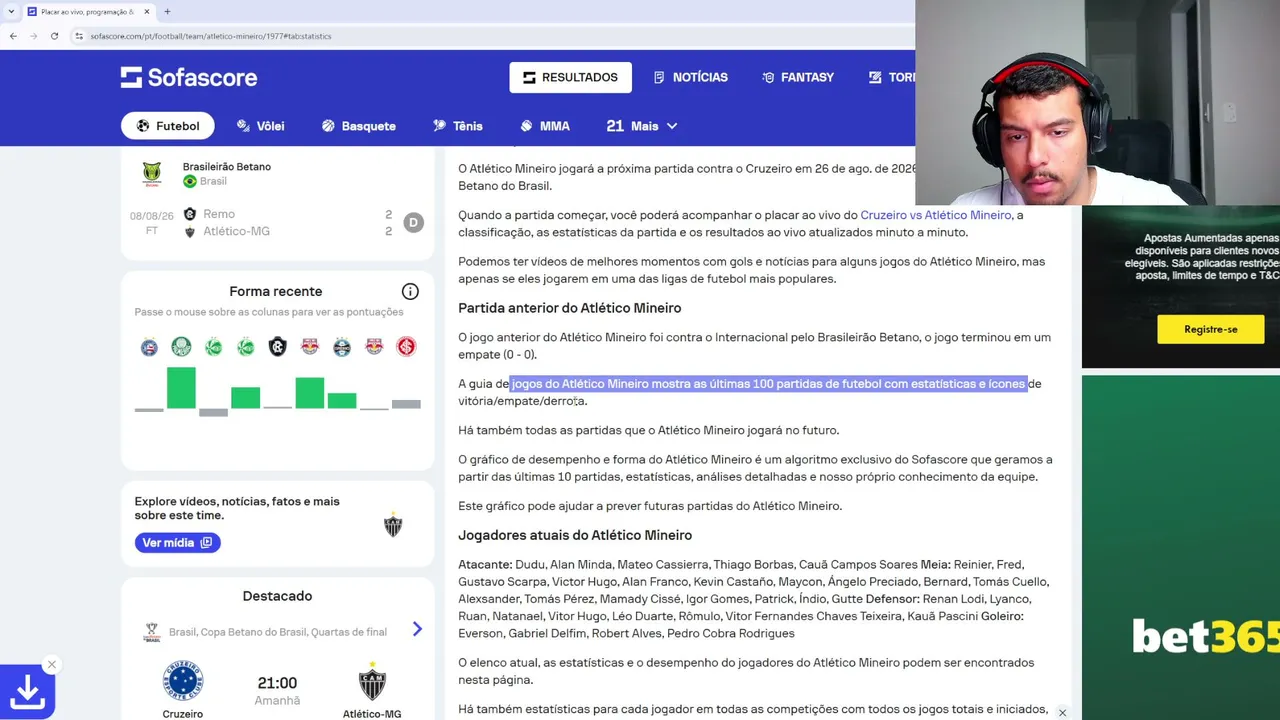The width and height of the screenshot is (1280, 720).
Task: View site information icon in address bar
Action: coord(79,36)
